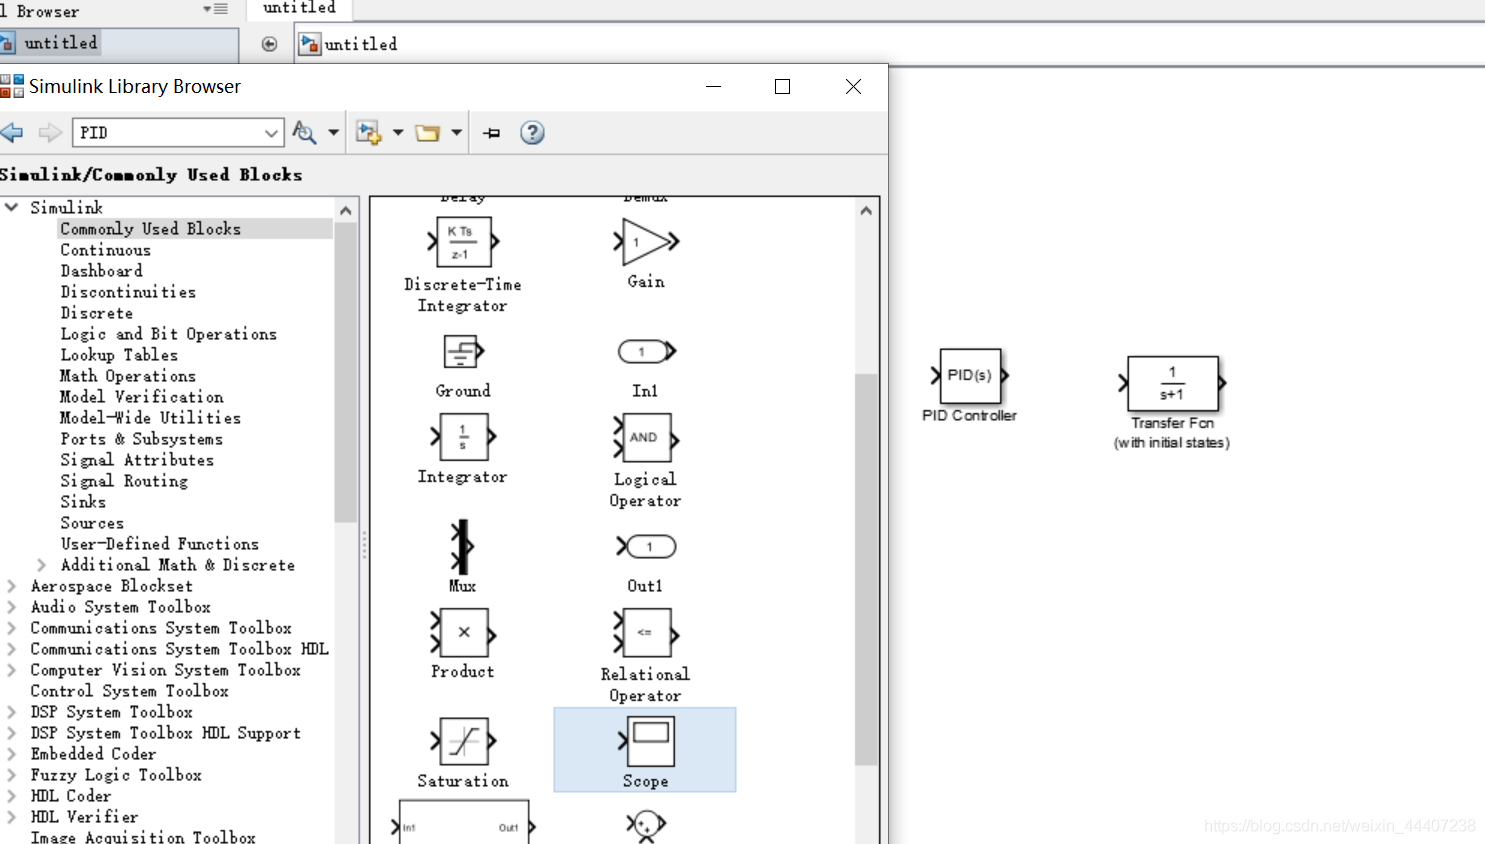The image size is (1485, 844).
Task: Expand the DSP System Toolbox node
Action: 12,712
